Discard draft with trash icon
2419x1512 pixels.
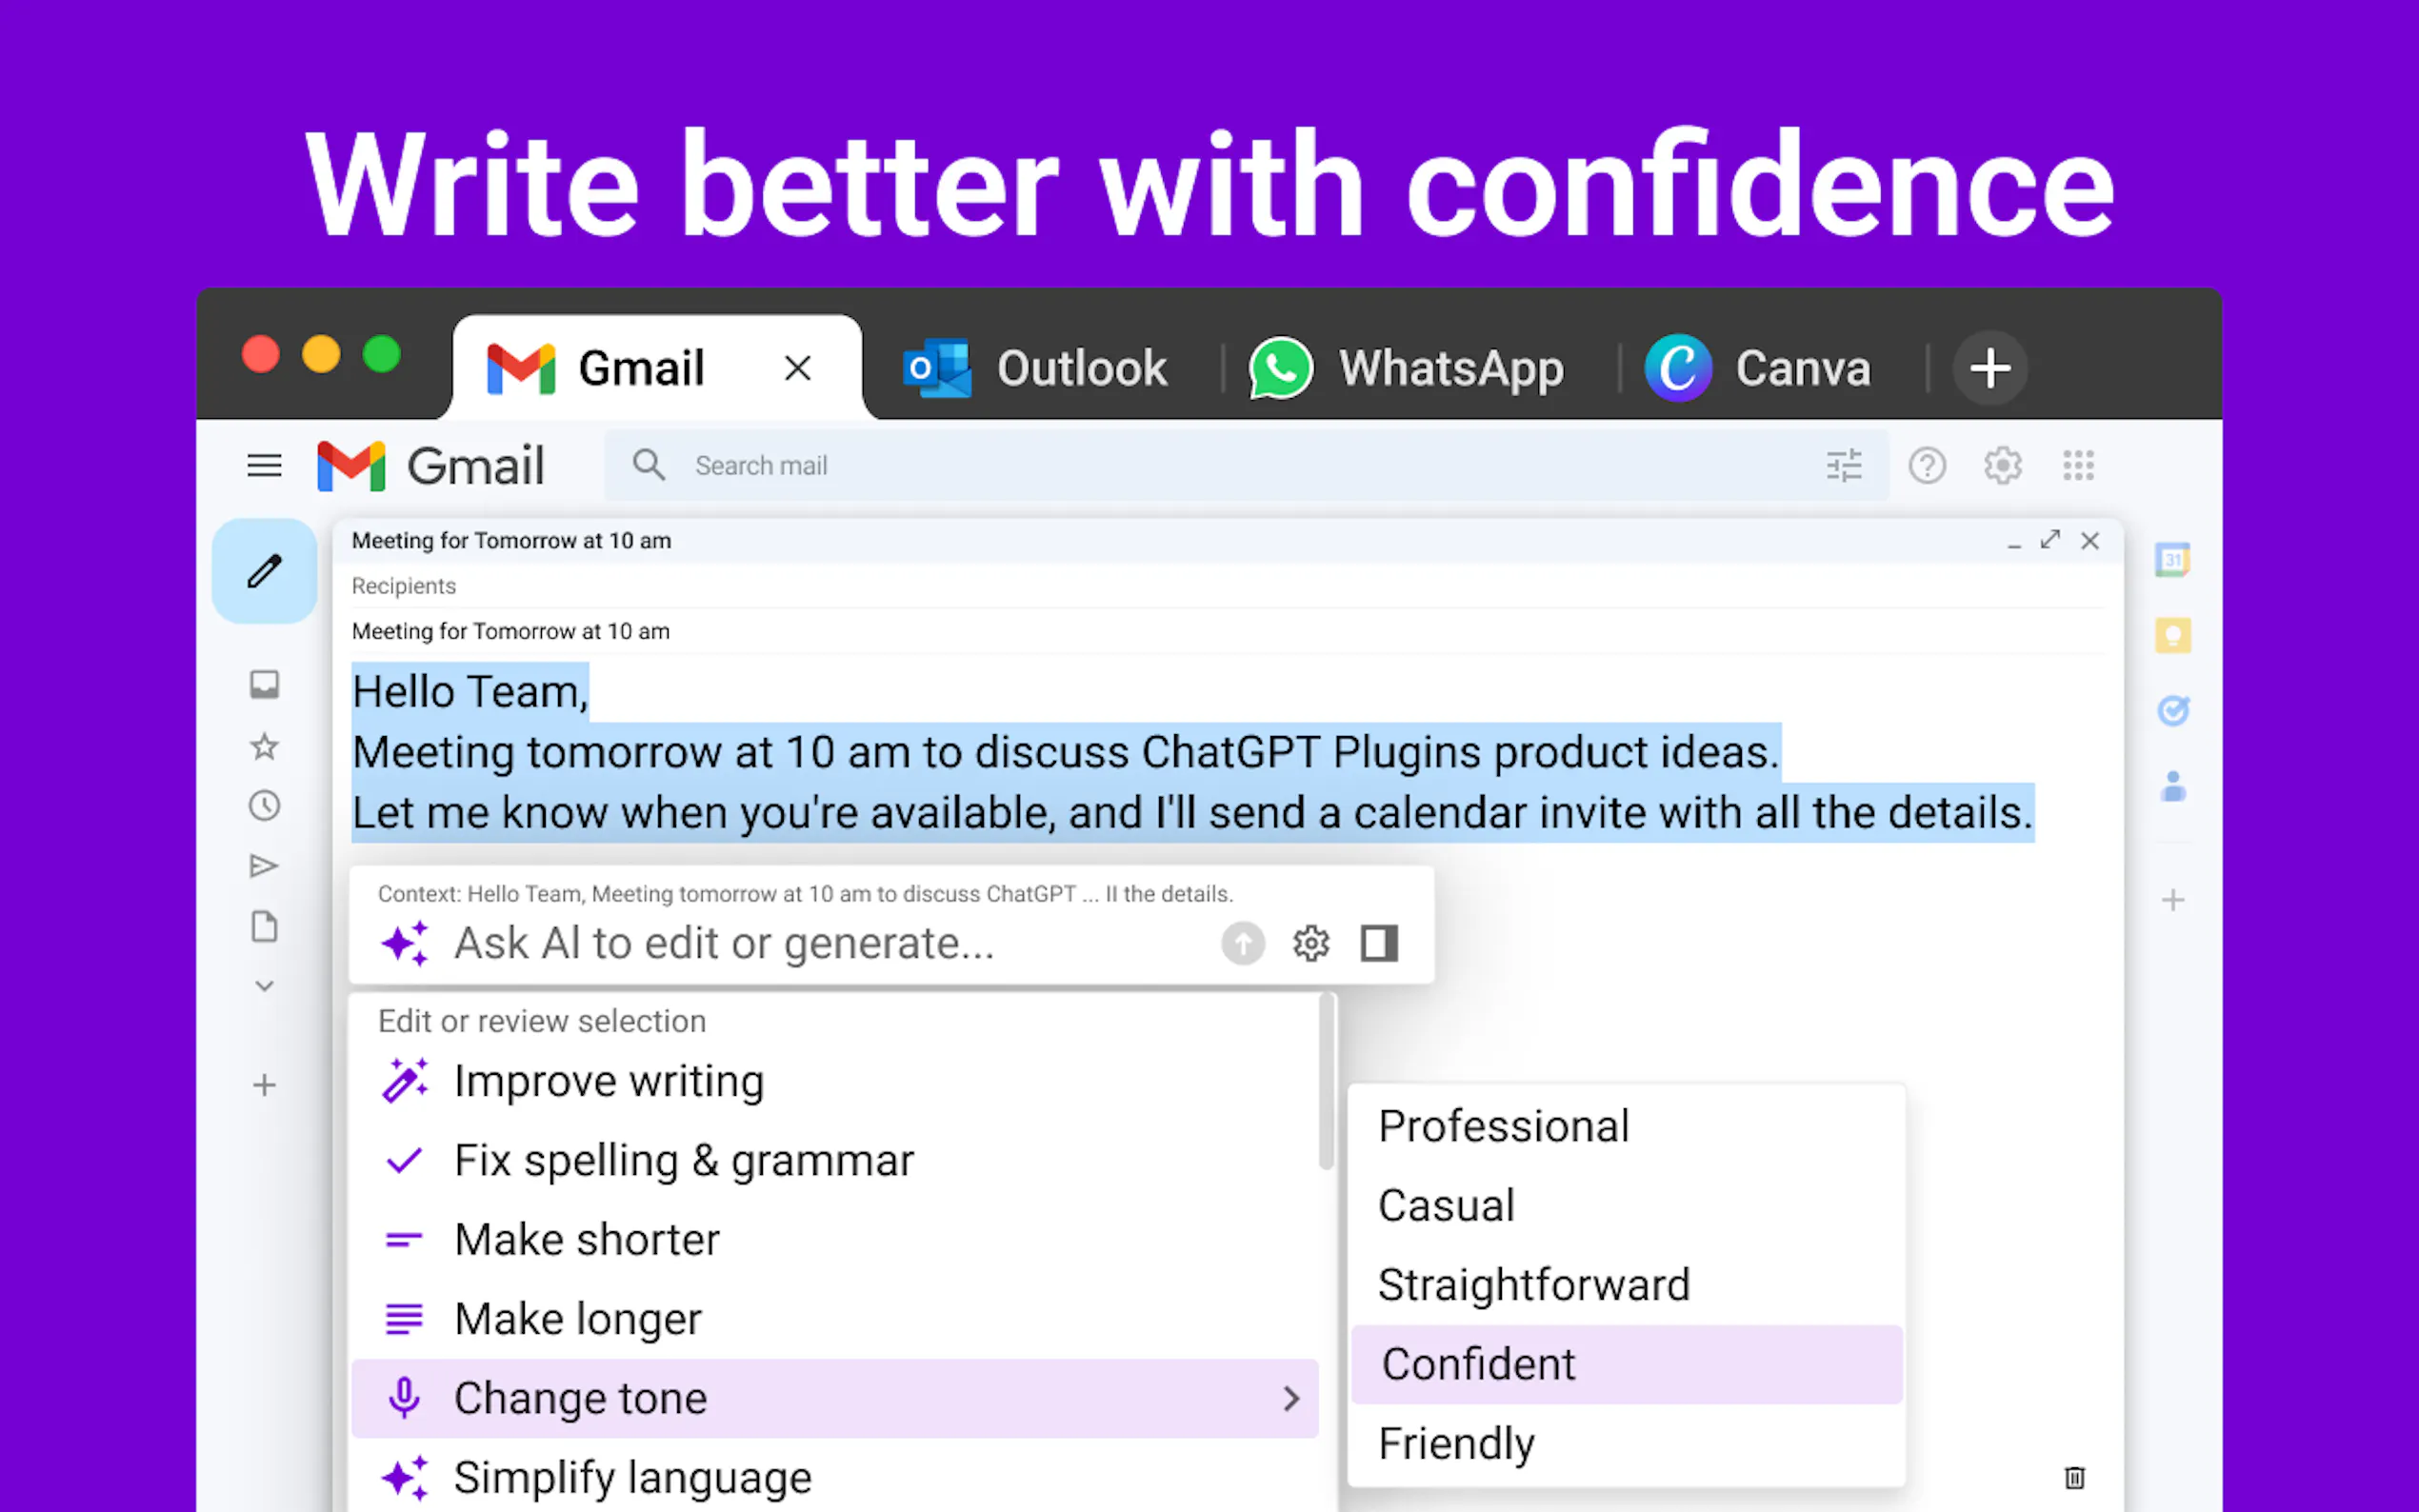[2074, 1477]
